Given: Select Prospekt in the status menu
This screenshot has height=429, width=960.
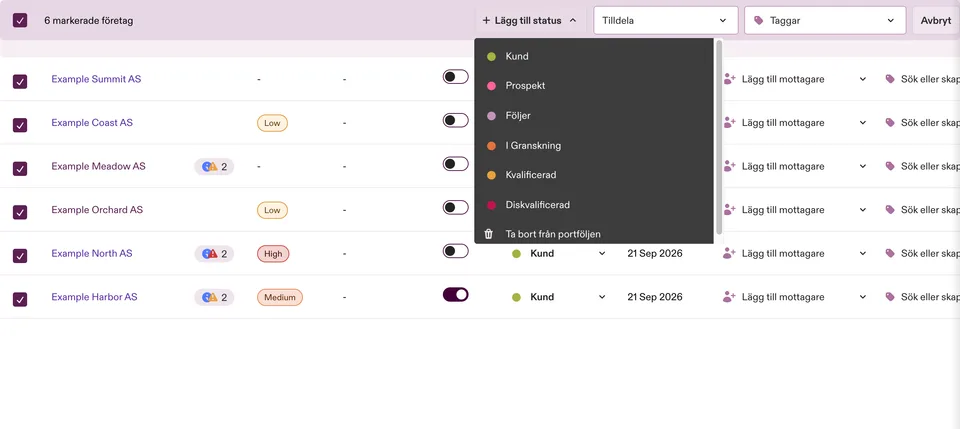Looking at the screenshot, I should point(594,86).
